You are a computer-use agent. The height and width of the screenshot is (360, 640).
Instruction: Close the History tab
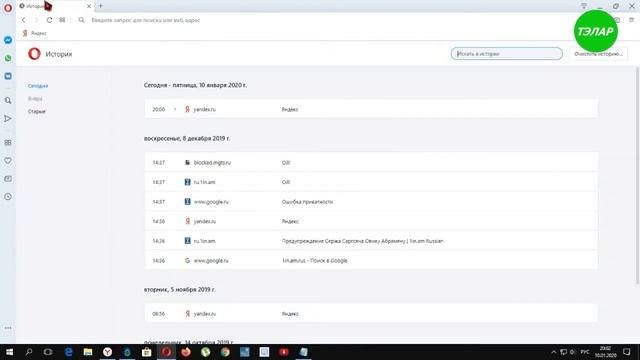89,6
